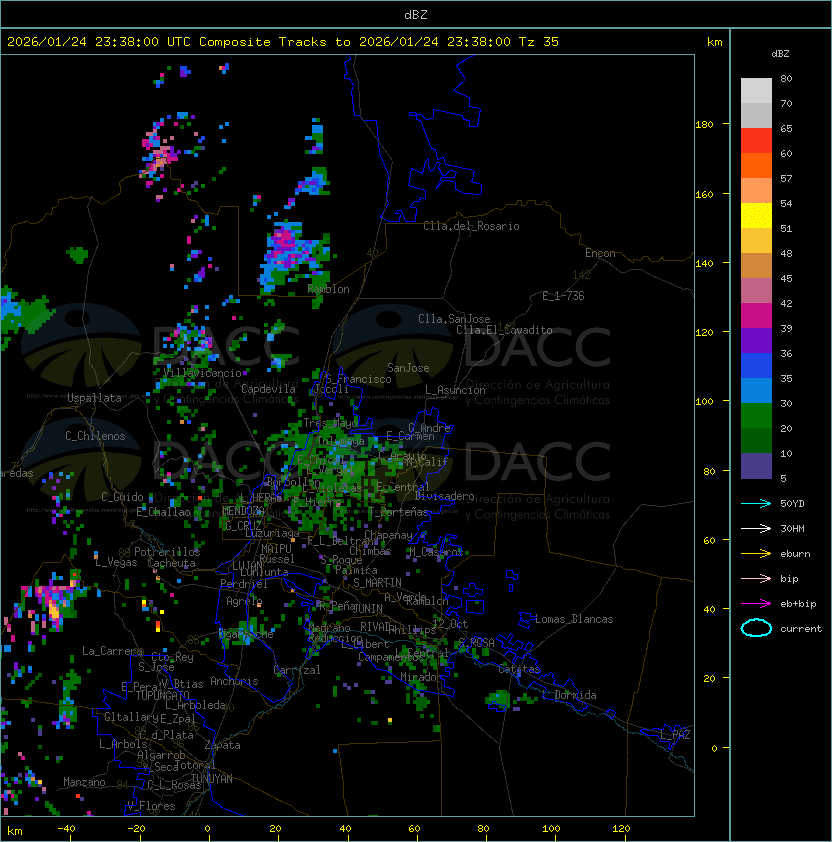Click the Clla.del_Rosario label
The height and width of the screenshot is (842, 832).
471,226
